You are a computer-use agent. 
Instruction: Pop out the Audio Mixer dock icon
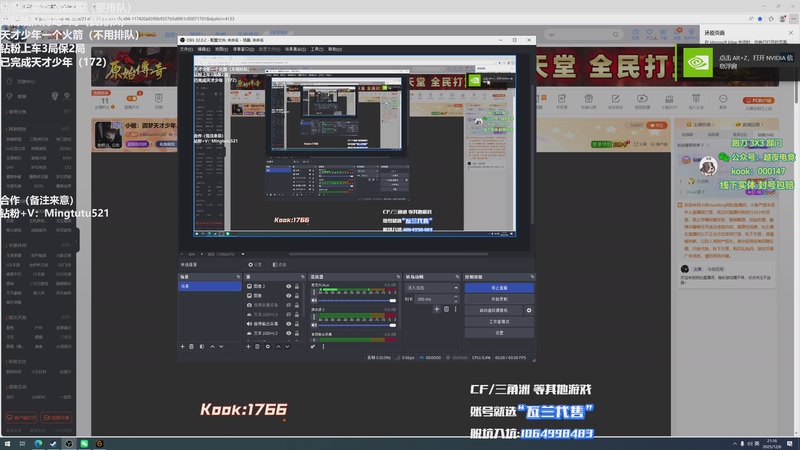[398, 277]
